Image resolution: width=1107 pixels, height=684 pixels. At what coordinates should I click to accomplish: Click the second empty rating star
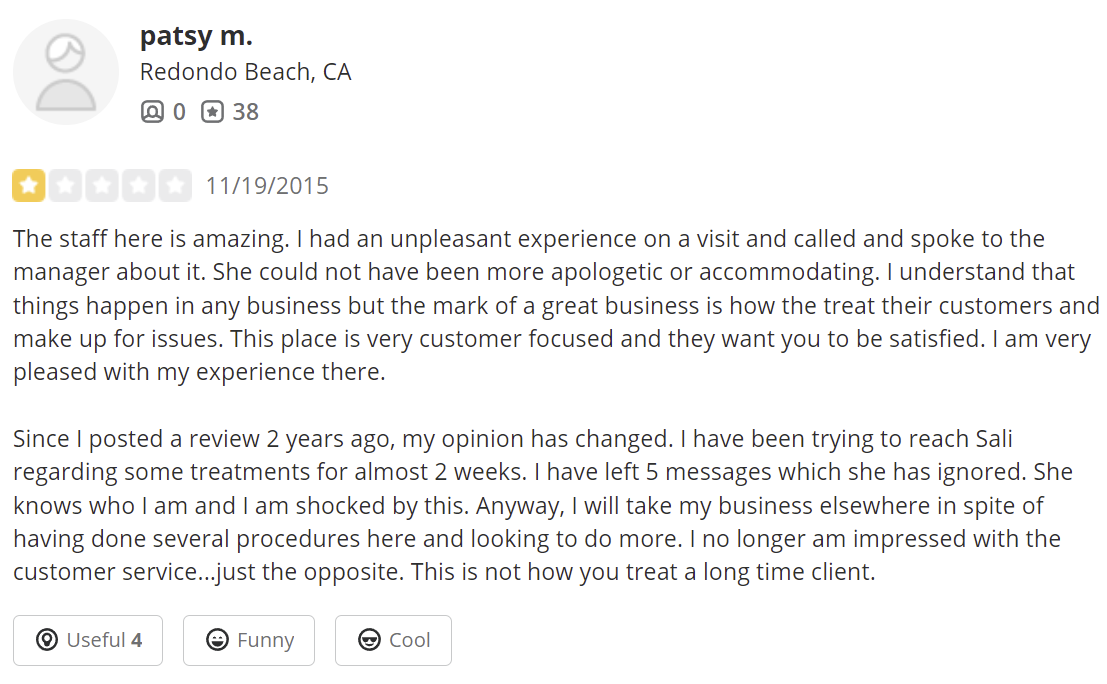(x=65, y=186)
